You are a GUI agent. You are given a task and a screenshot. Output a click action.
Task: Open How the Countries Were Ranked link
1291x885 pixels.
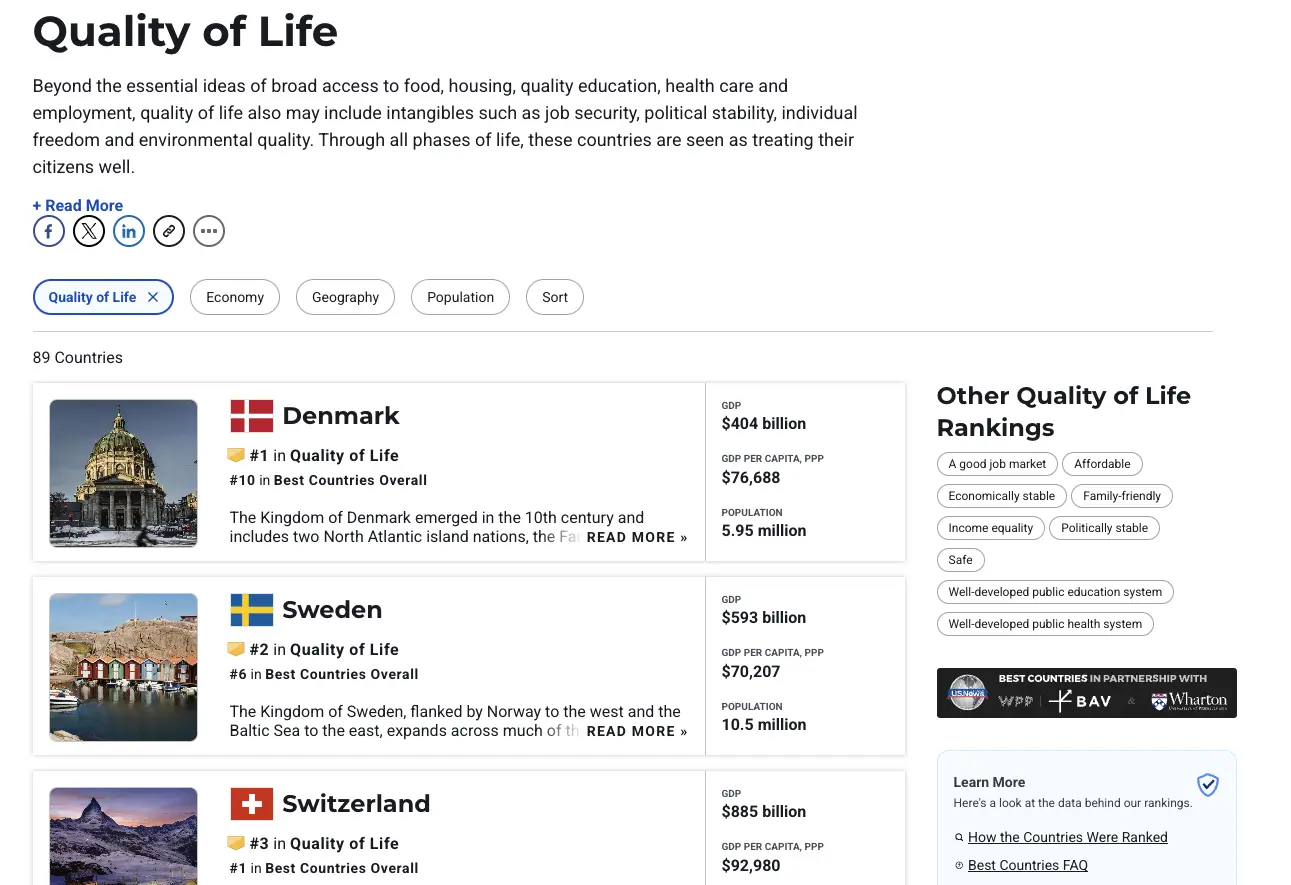pos(1067,837)
